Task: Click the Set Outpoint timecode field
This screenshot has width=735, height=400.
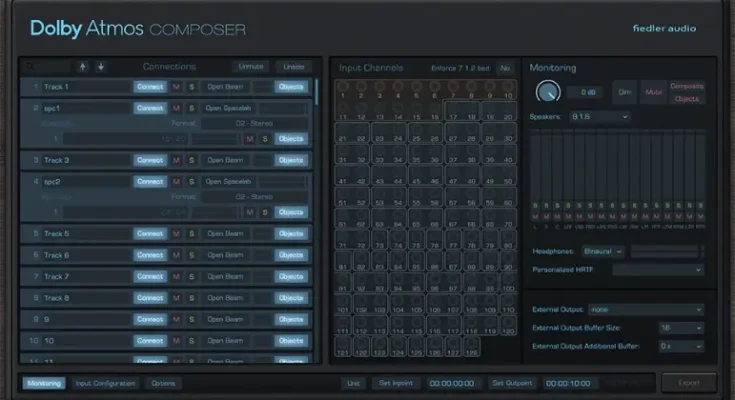Action: pyautogui.click(x=567, y=383)
